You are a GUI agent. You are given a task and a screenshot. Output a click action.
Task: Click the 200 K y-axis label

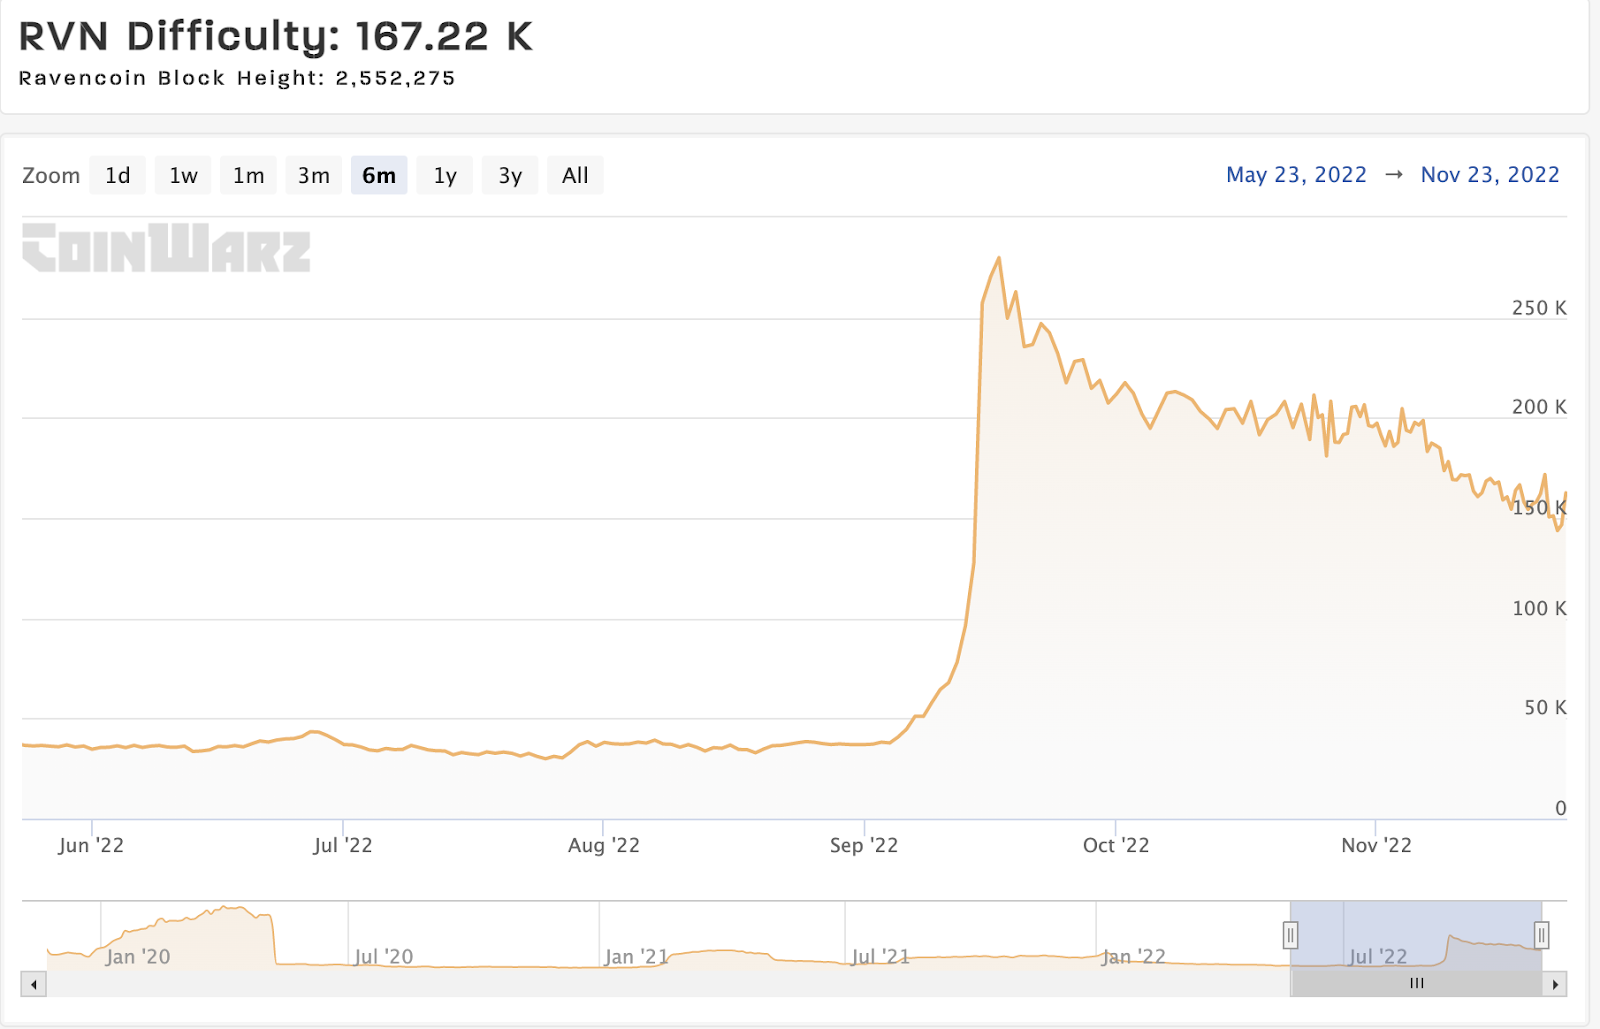point(1539,407)
